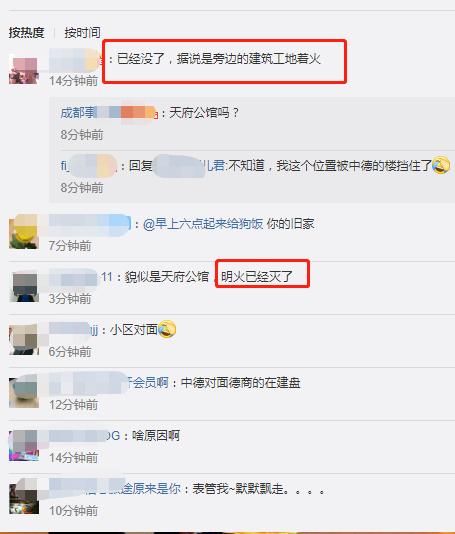This screenshot has height=534, width=455.
Task: Open avatar of the 建筑工地着火 commenter
Action: click(x=23, y=68)
